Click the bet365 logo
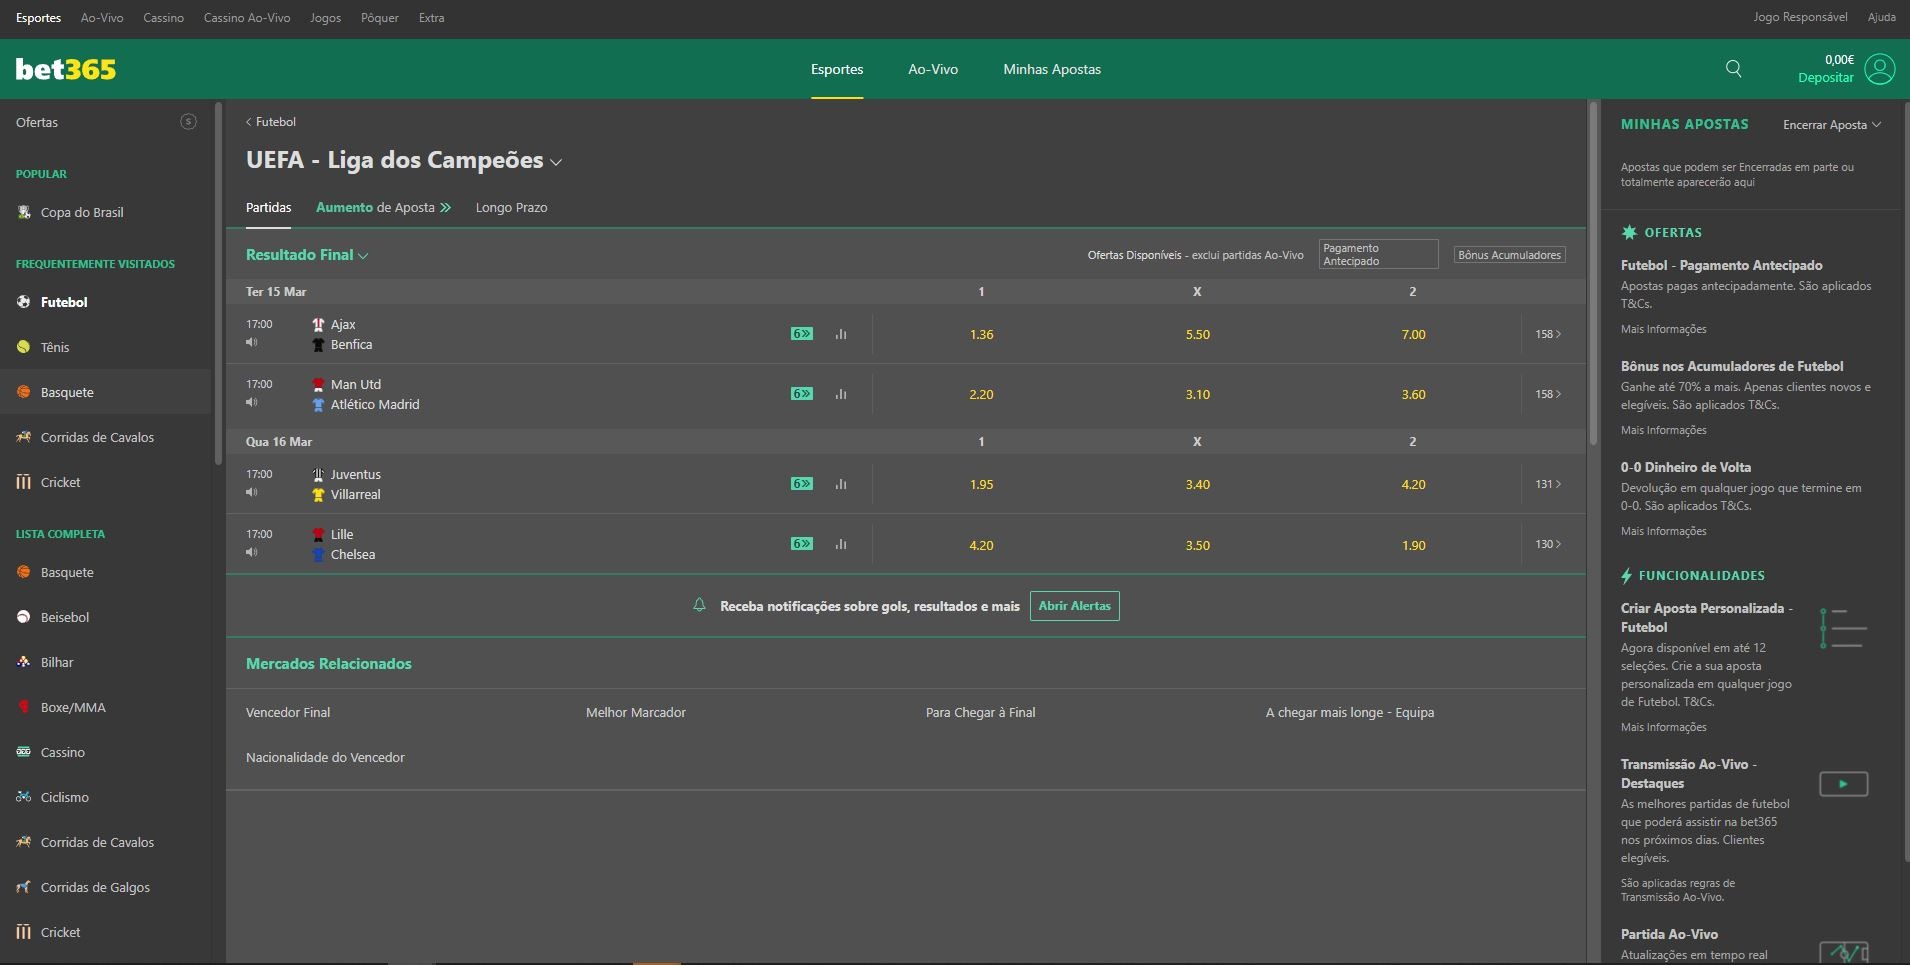This screenshot has height=965, width=1910. point(66,69)
